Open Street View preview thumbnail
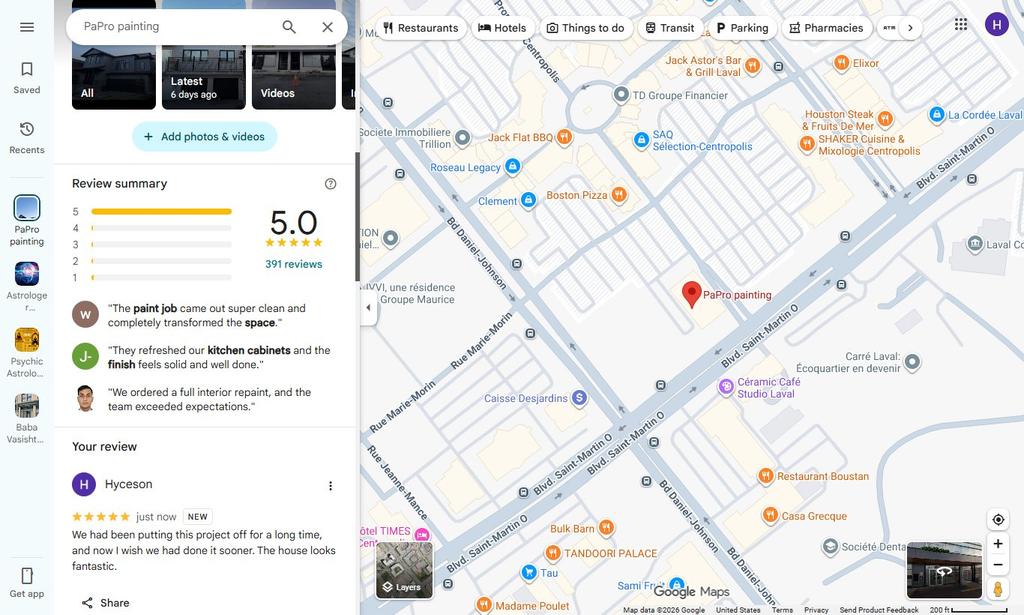Viewport: 1024px width, 615px height. tap(944, 570)
